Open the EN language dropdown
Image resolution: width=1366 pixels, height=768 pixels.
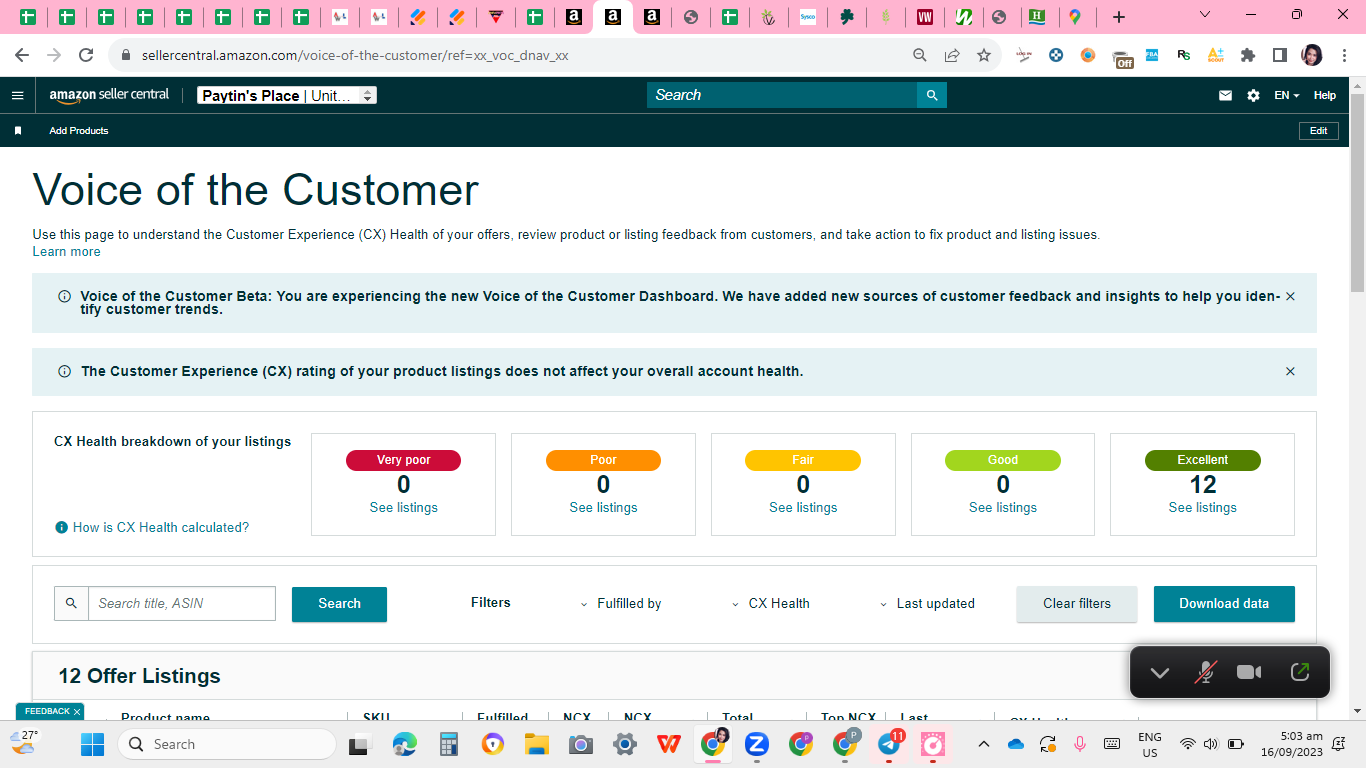click(x=1287, y=96)
